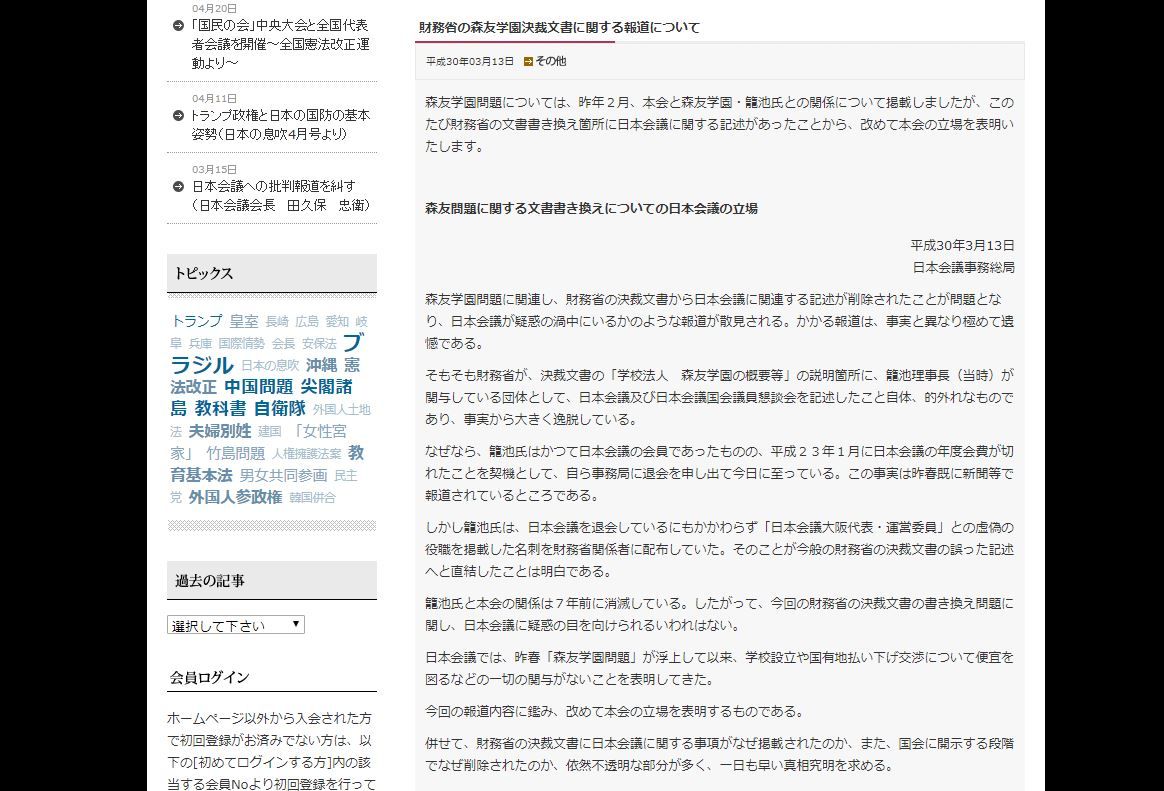1164x791 pixels.
Task: Select the 建国 topic tag
Action: 269,432
